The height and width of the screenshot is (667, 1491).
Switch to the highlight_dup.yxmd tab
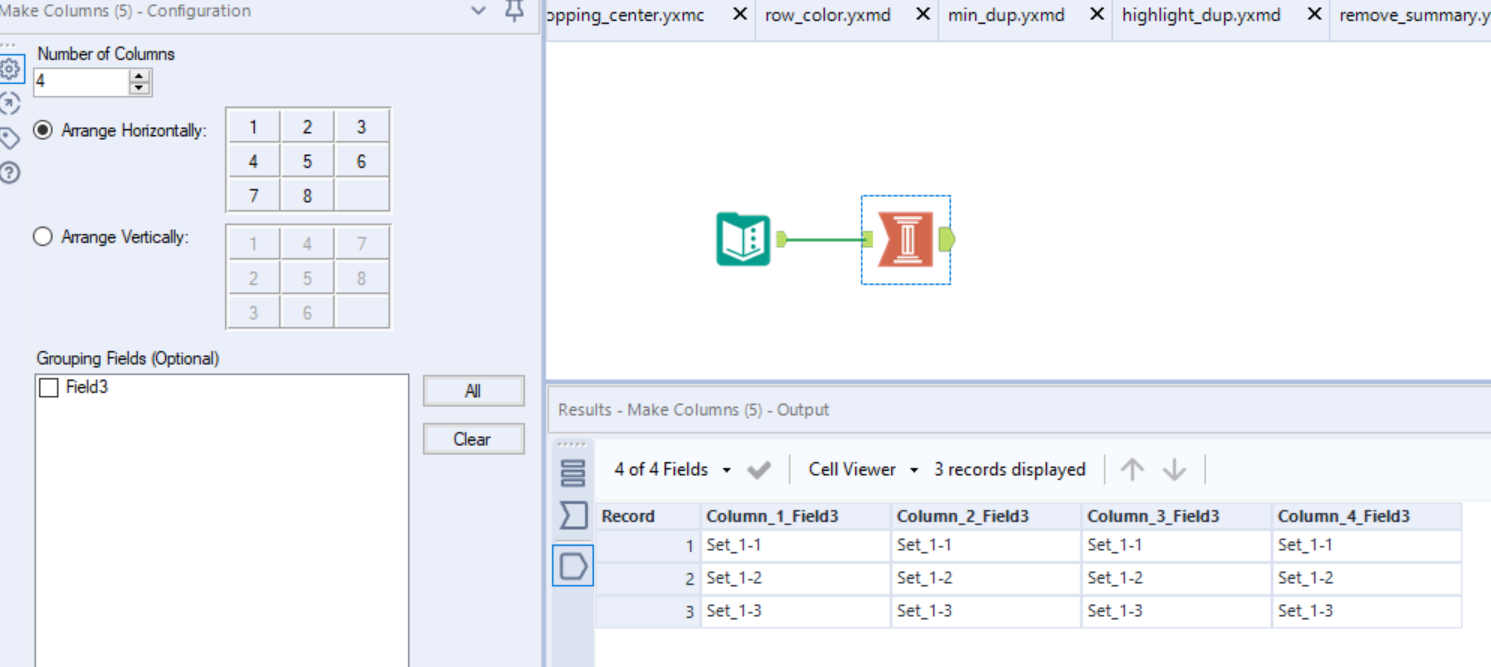pyautogui.click(x=1202, y=15)
